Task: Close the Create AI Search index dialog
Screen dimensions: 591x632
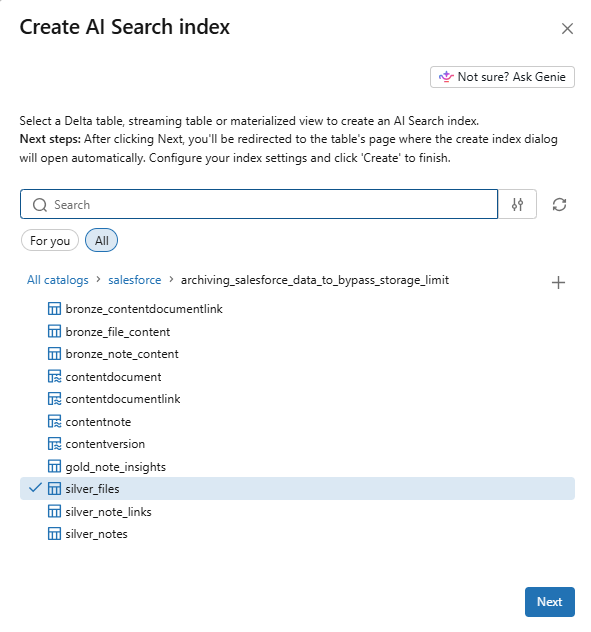Action: [567, 29]
